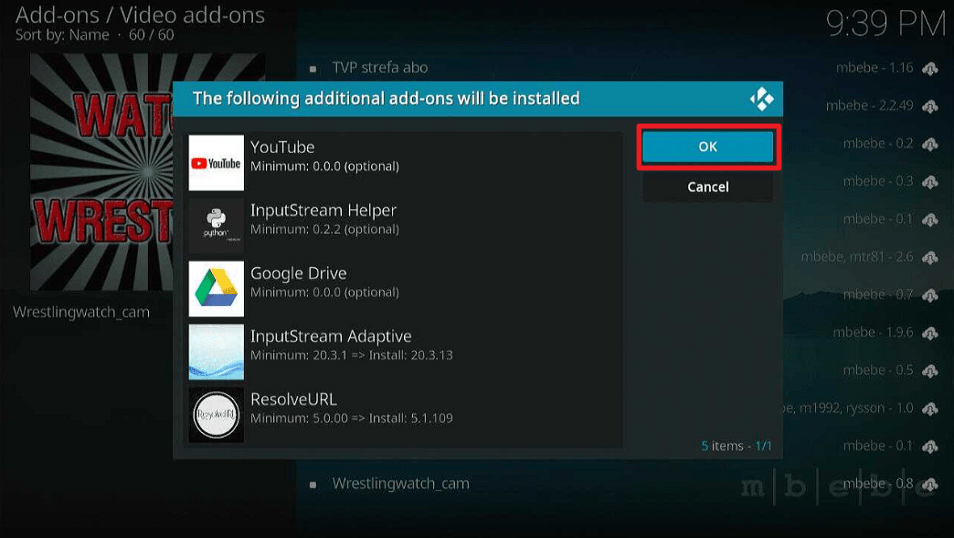Click the InputStream Helper dependency name
This screenshot has height=538, width=954.
(x=323, y=210)
